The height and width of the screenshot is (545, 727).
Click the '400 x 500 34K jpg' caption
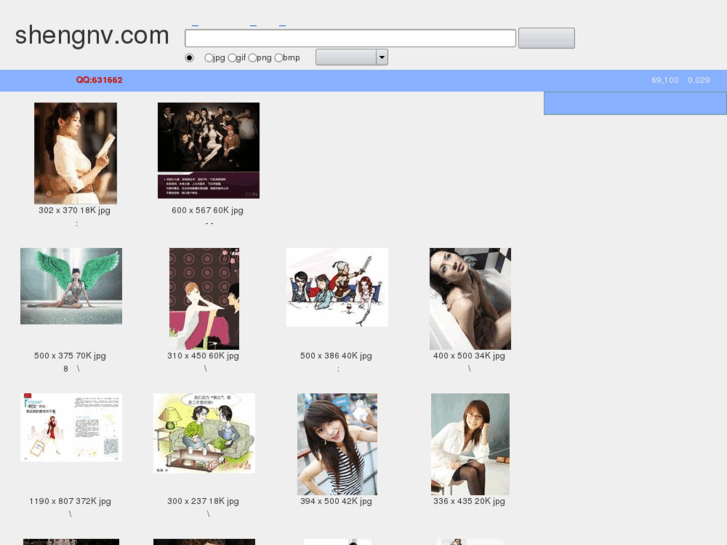(x=469, y=356)
